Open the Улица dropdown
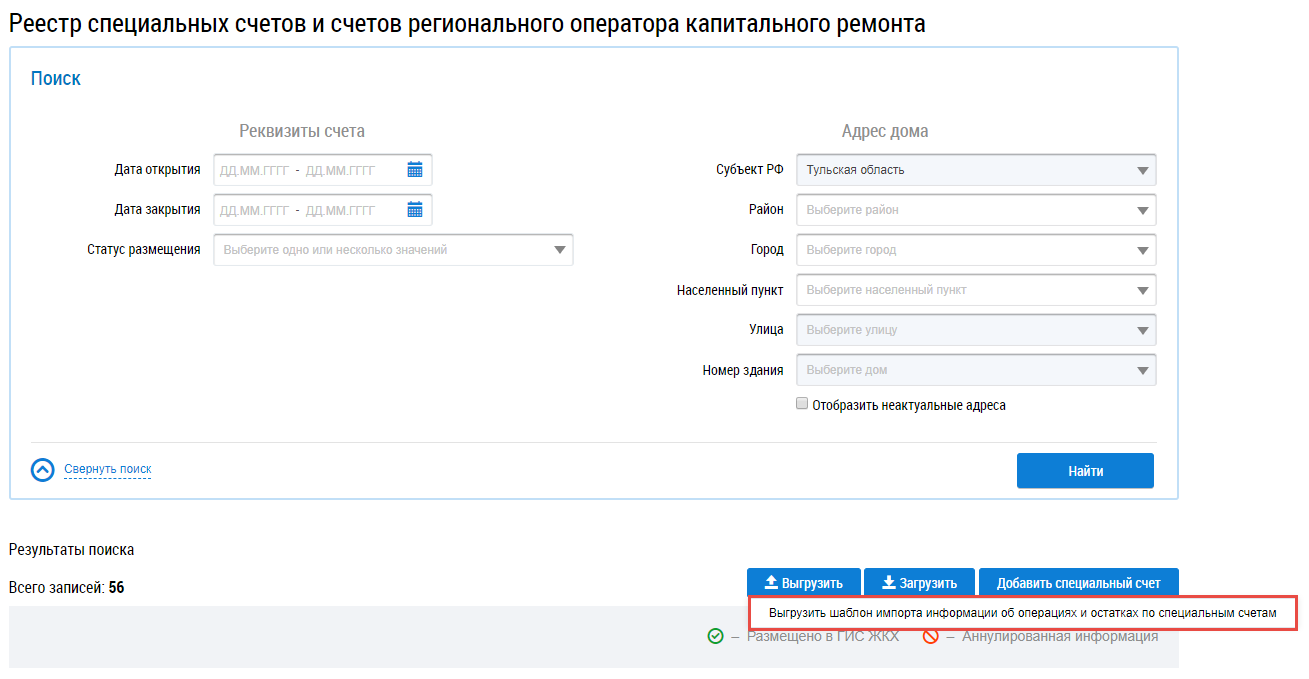 coord(976,330)
